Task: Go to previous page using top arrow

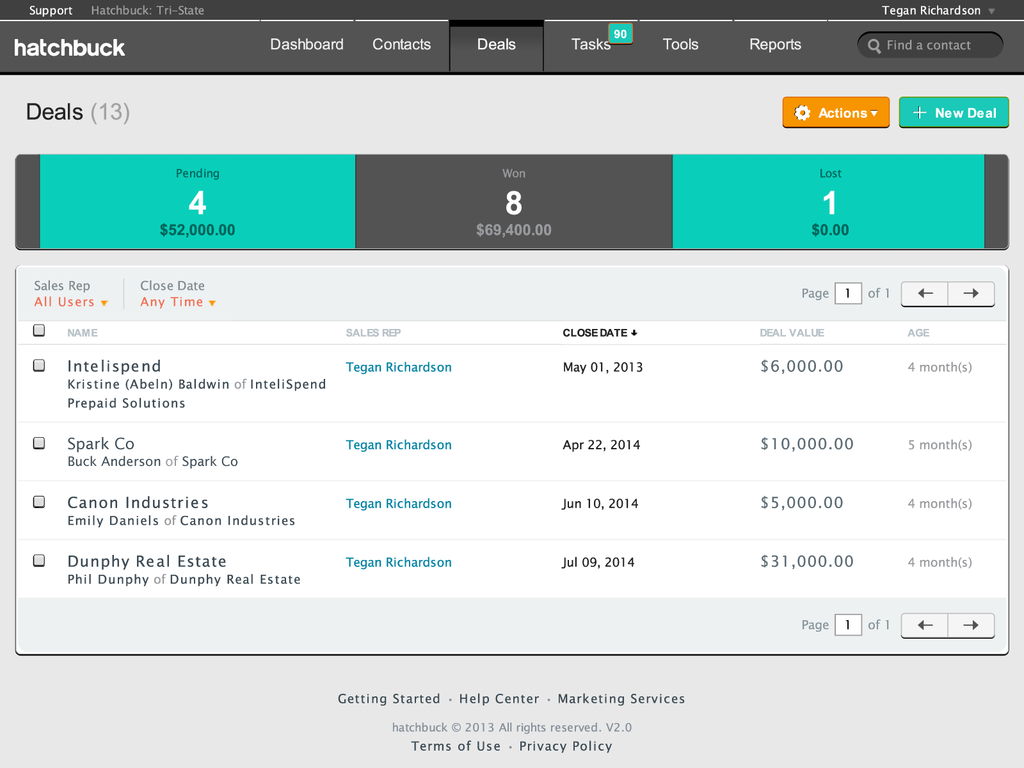Action: [925, 293]
